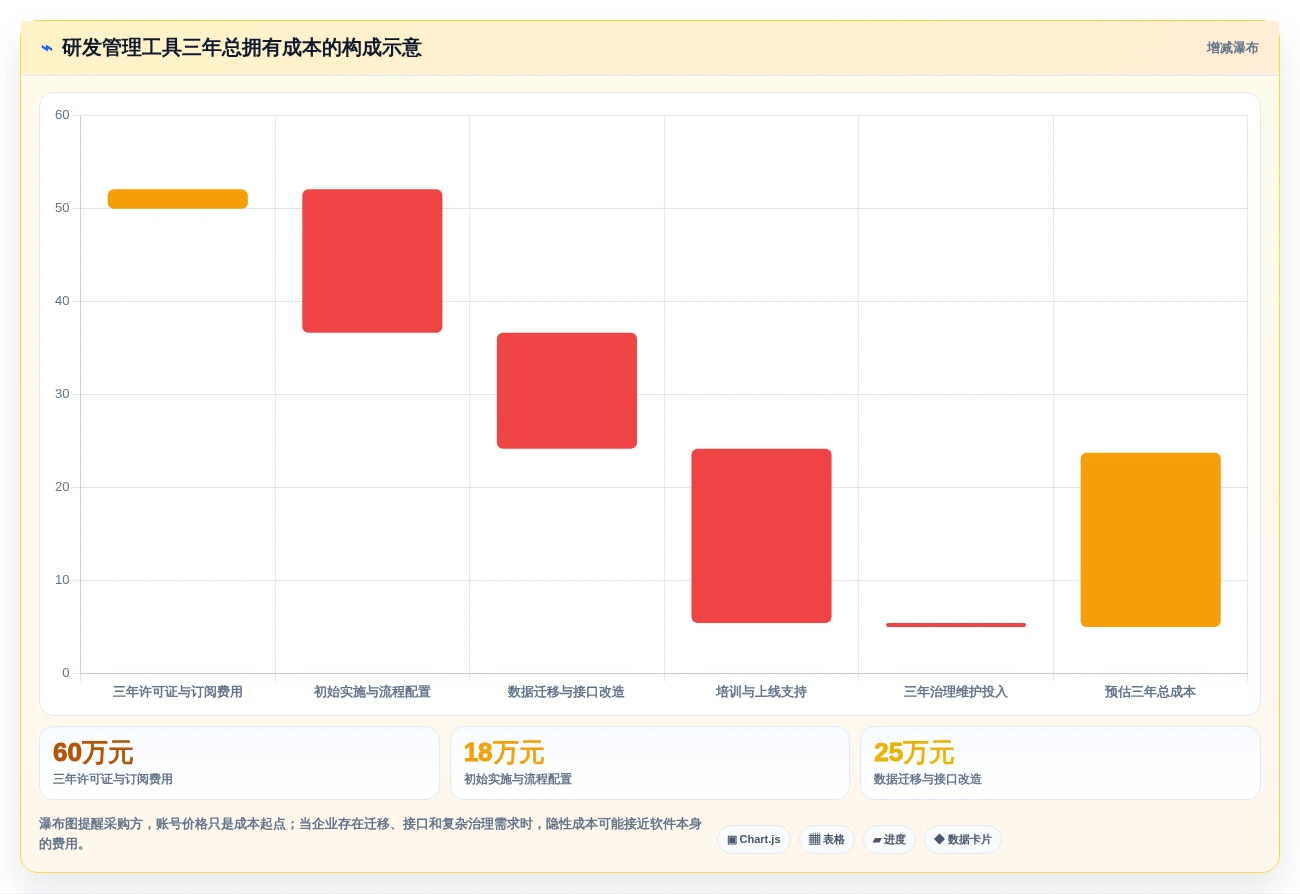Click the y-axis tick 10
1300x894 pixels.
tap(62, 580)
